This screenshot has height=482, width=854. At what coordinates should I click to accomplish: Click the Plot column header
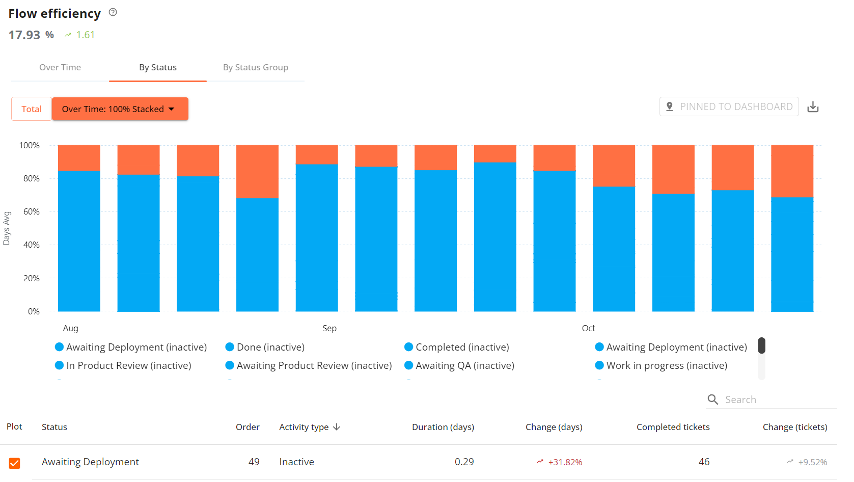[x=14, y=426]
